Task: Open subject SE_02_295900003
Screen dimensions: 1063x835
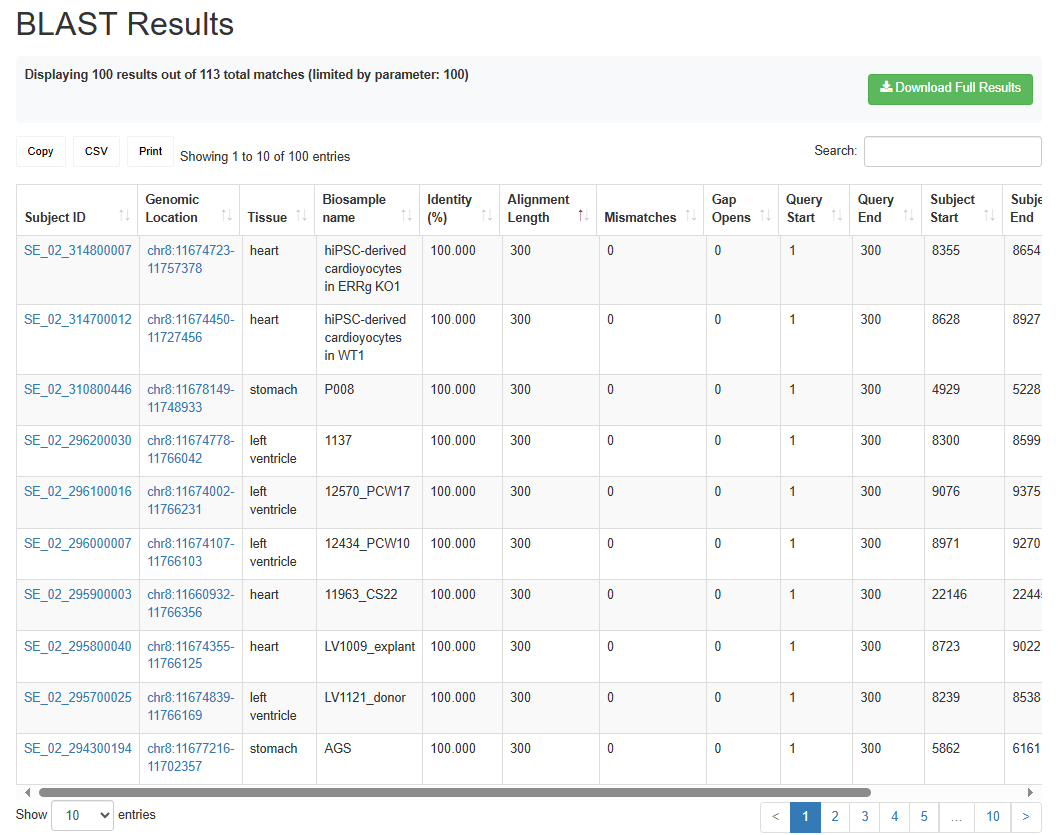Action: click(x=78, y=594)
